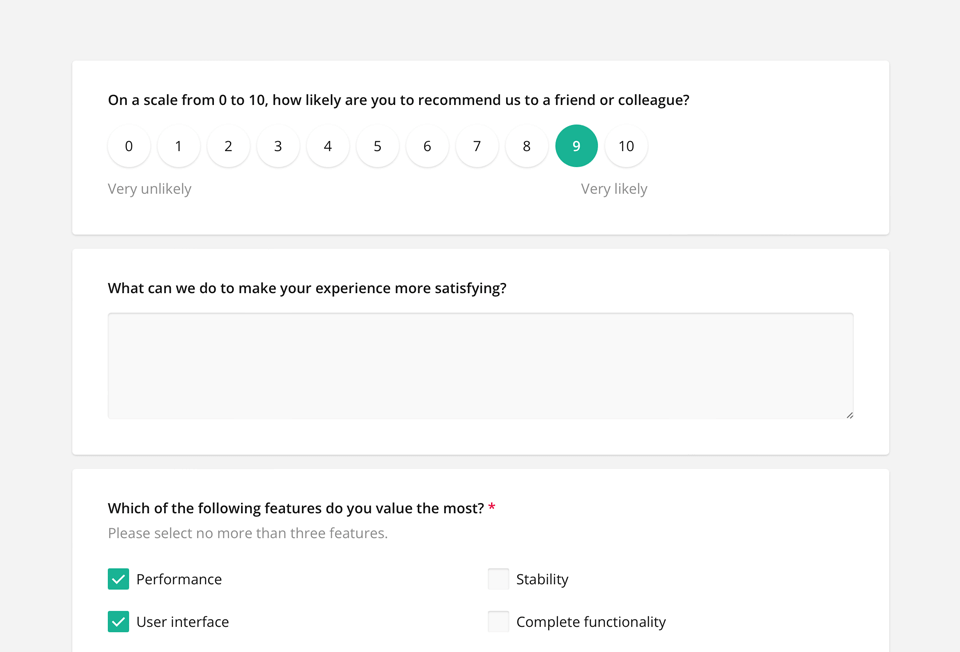Click the highlighted green 9 rating
Image resolution: width=960 pixels, height=652 pixels.
coord(576,146)
